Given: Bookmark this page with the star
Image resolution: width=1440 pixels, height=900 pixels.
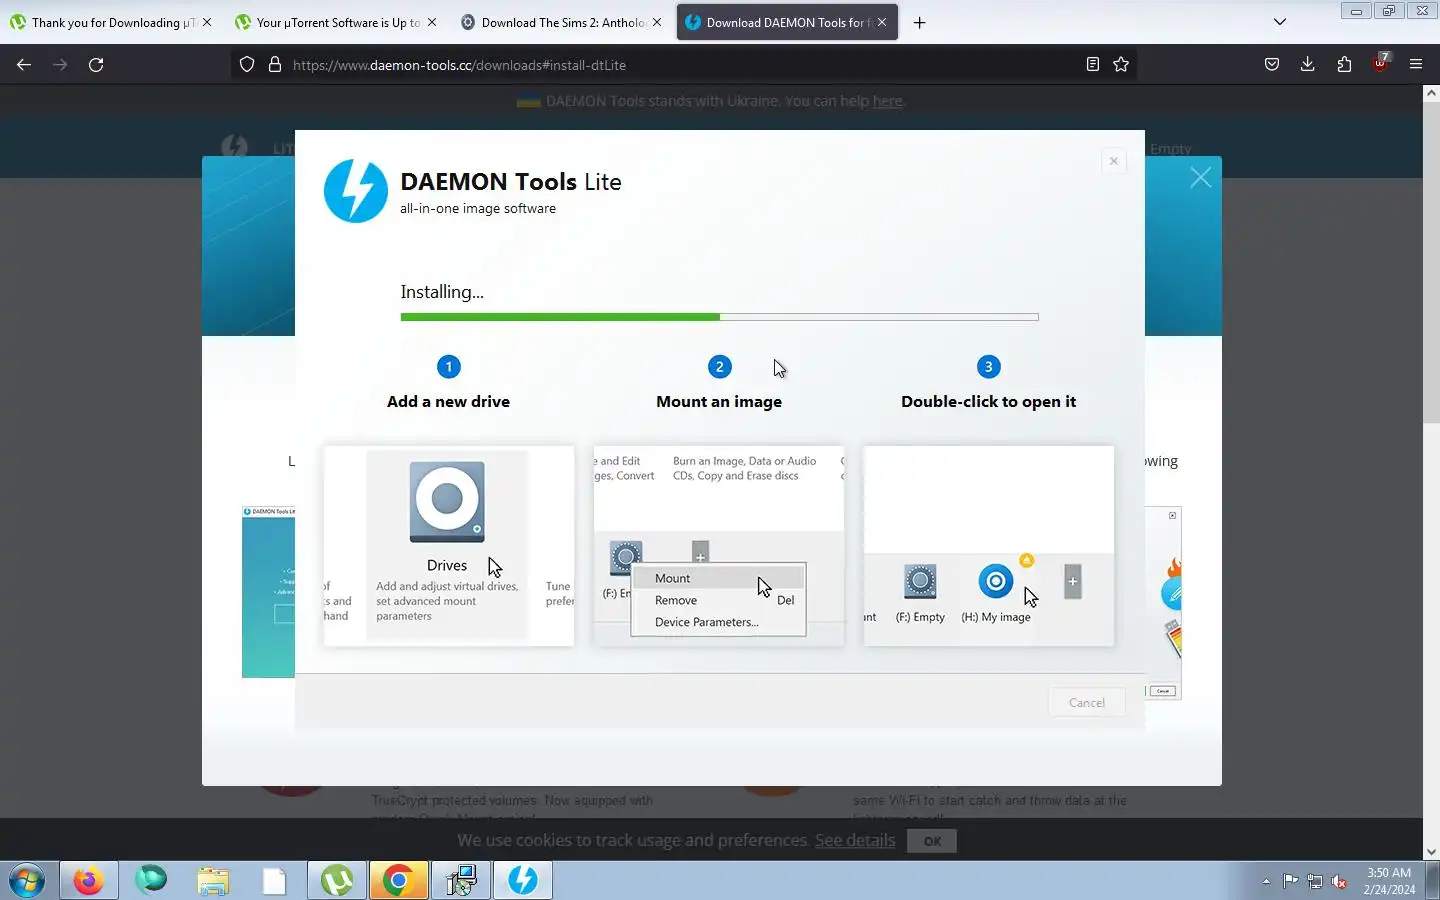Looking at the screenshot, I should 1121,64.
